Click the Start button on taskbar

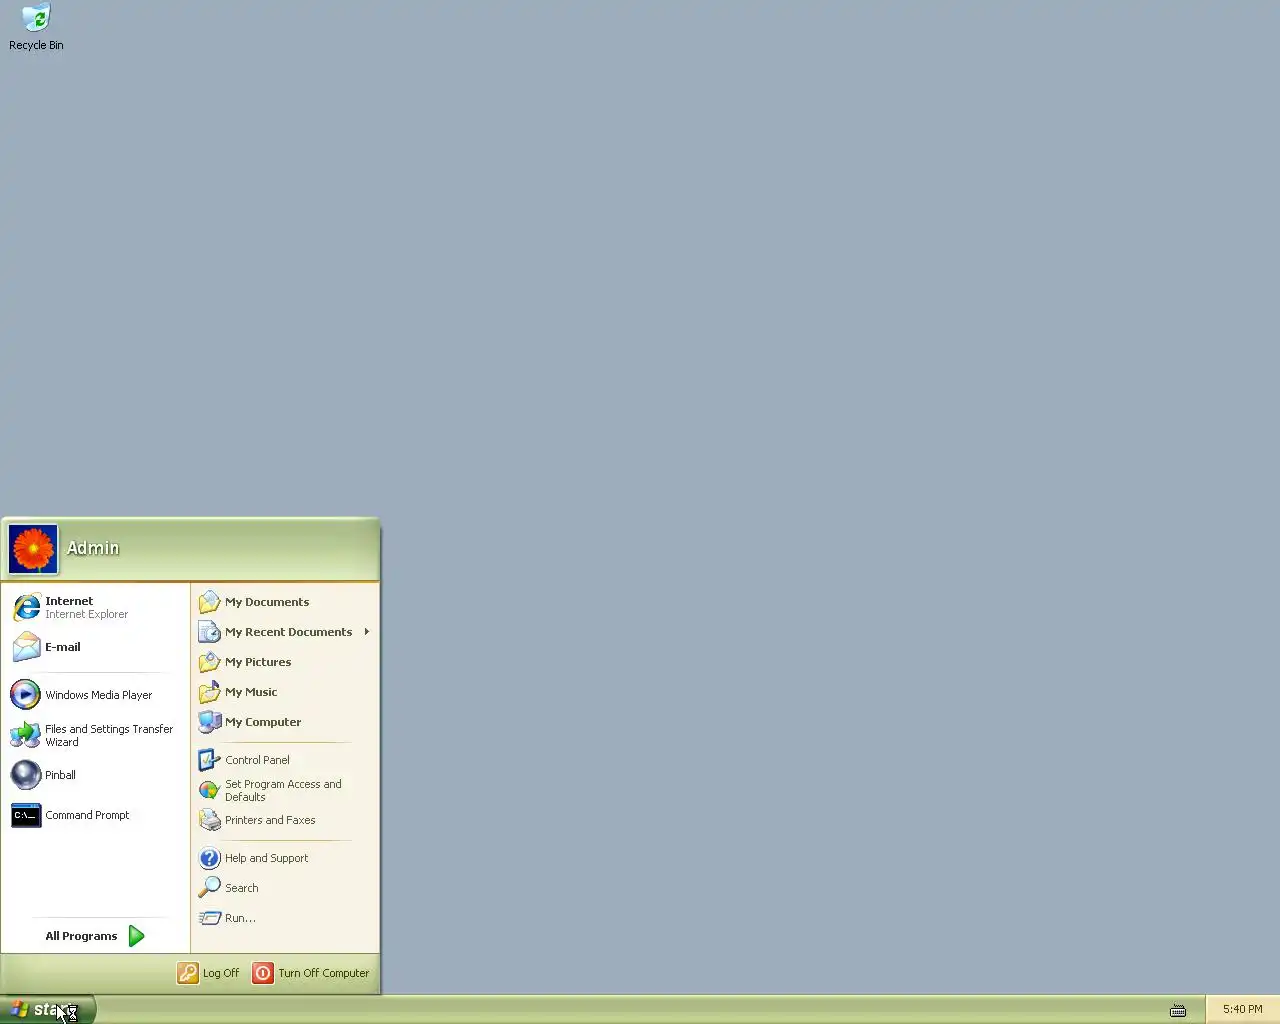coord(48,1010)
